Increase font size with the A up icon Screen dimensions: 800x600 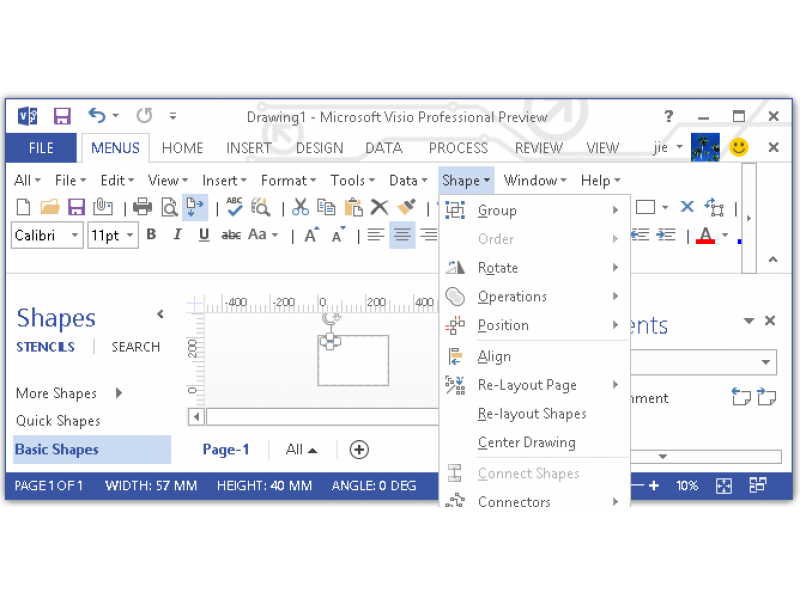[311, 235]
